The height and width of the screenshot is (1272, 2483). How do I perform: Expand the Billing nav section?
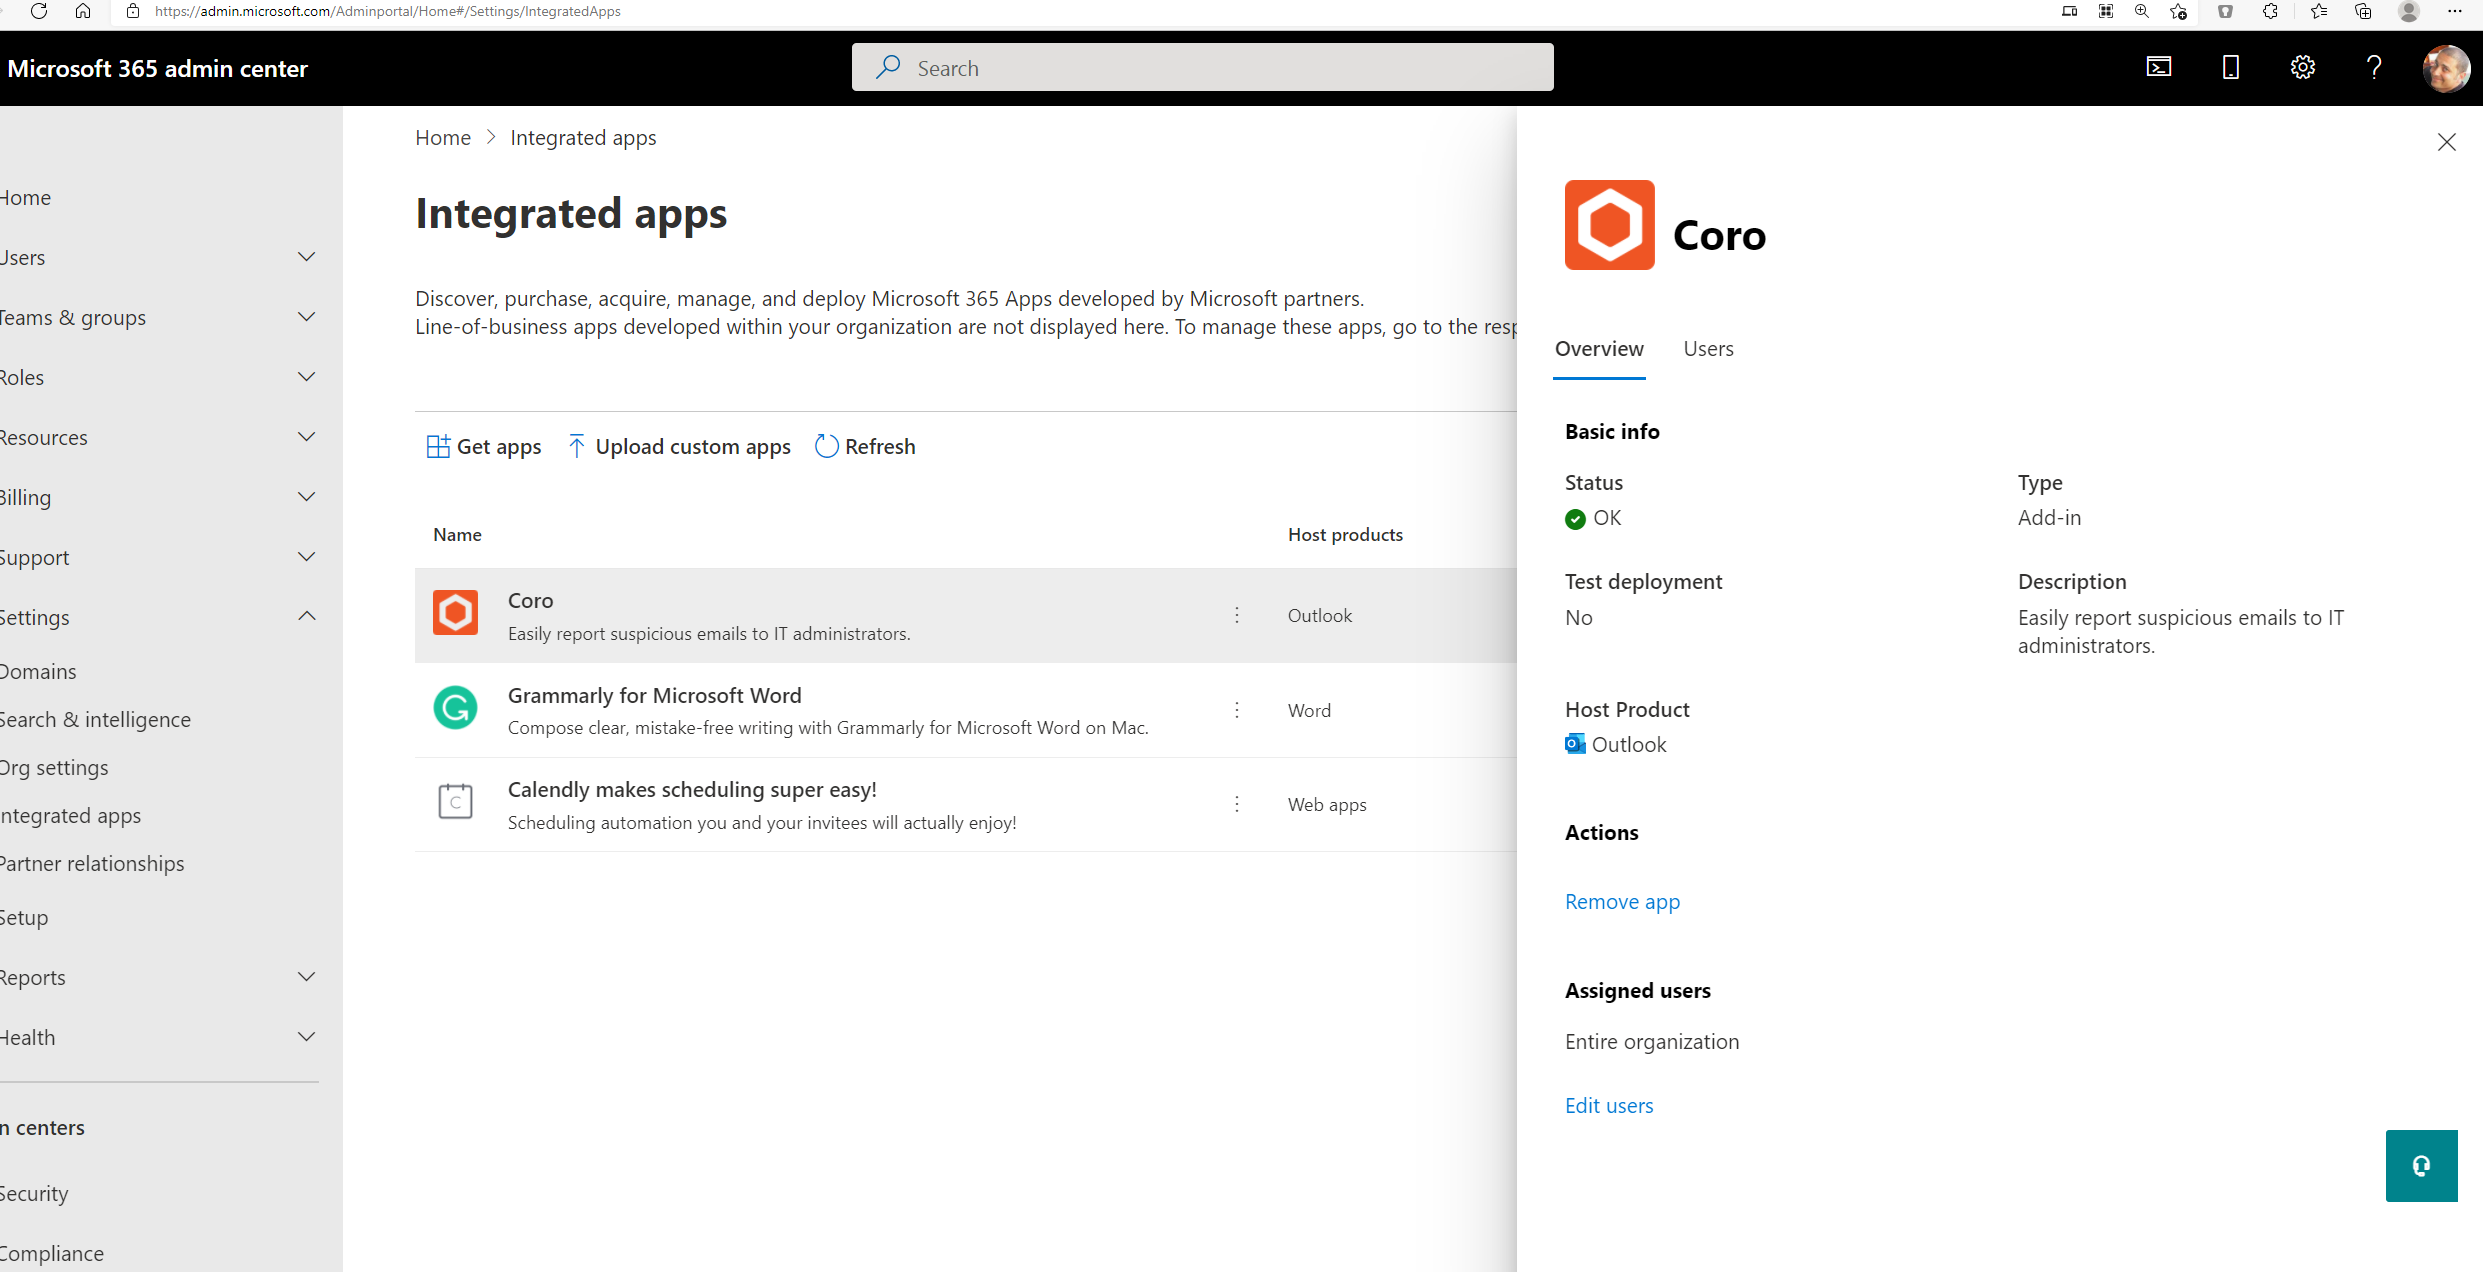tap(306, 497)
